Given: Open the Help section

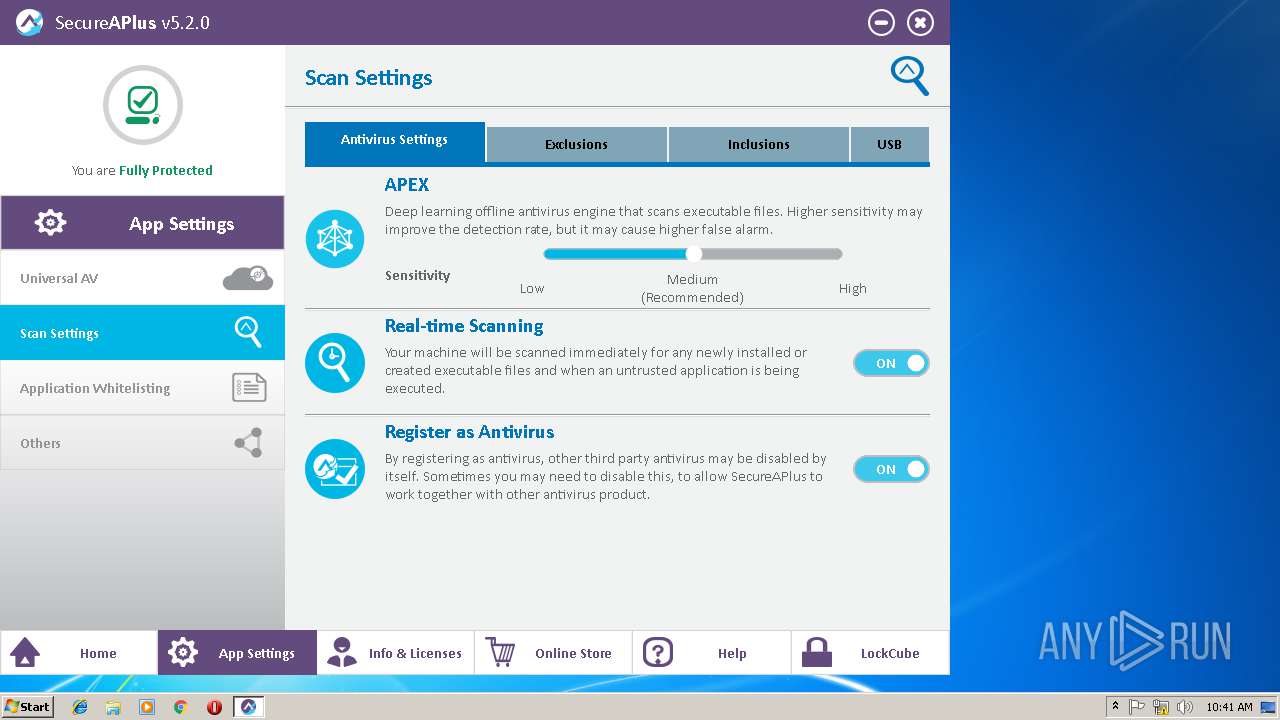Looking at the screenshot, I should tap(711, 653).
